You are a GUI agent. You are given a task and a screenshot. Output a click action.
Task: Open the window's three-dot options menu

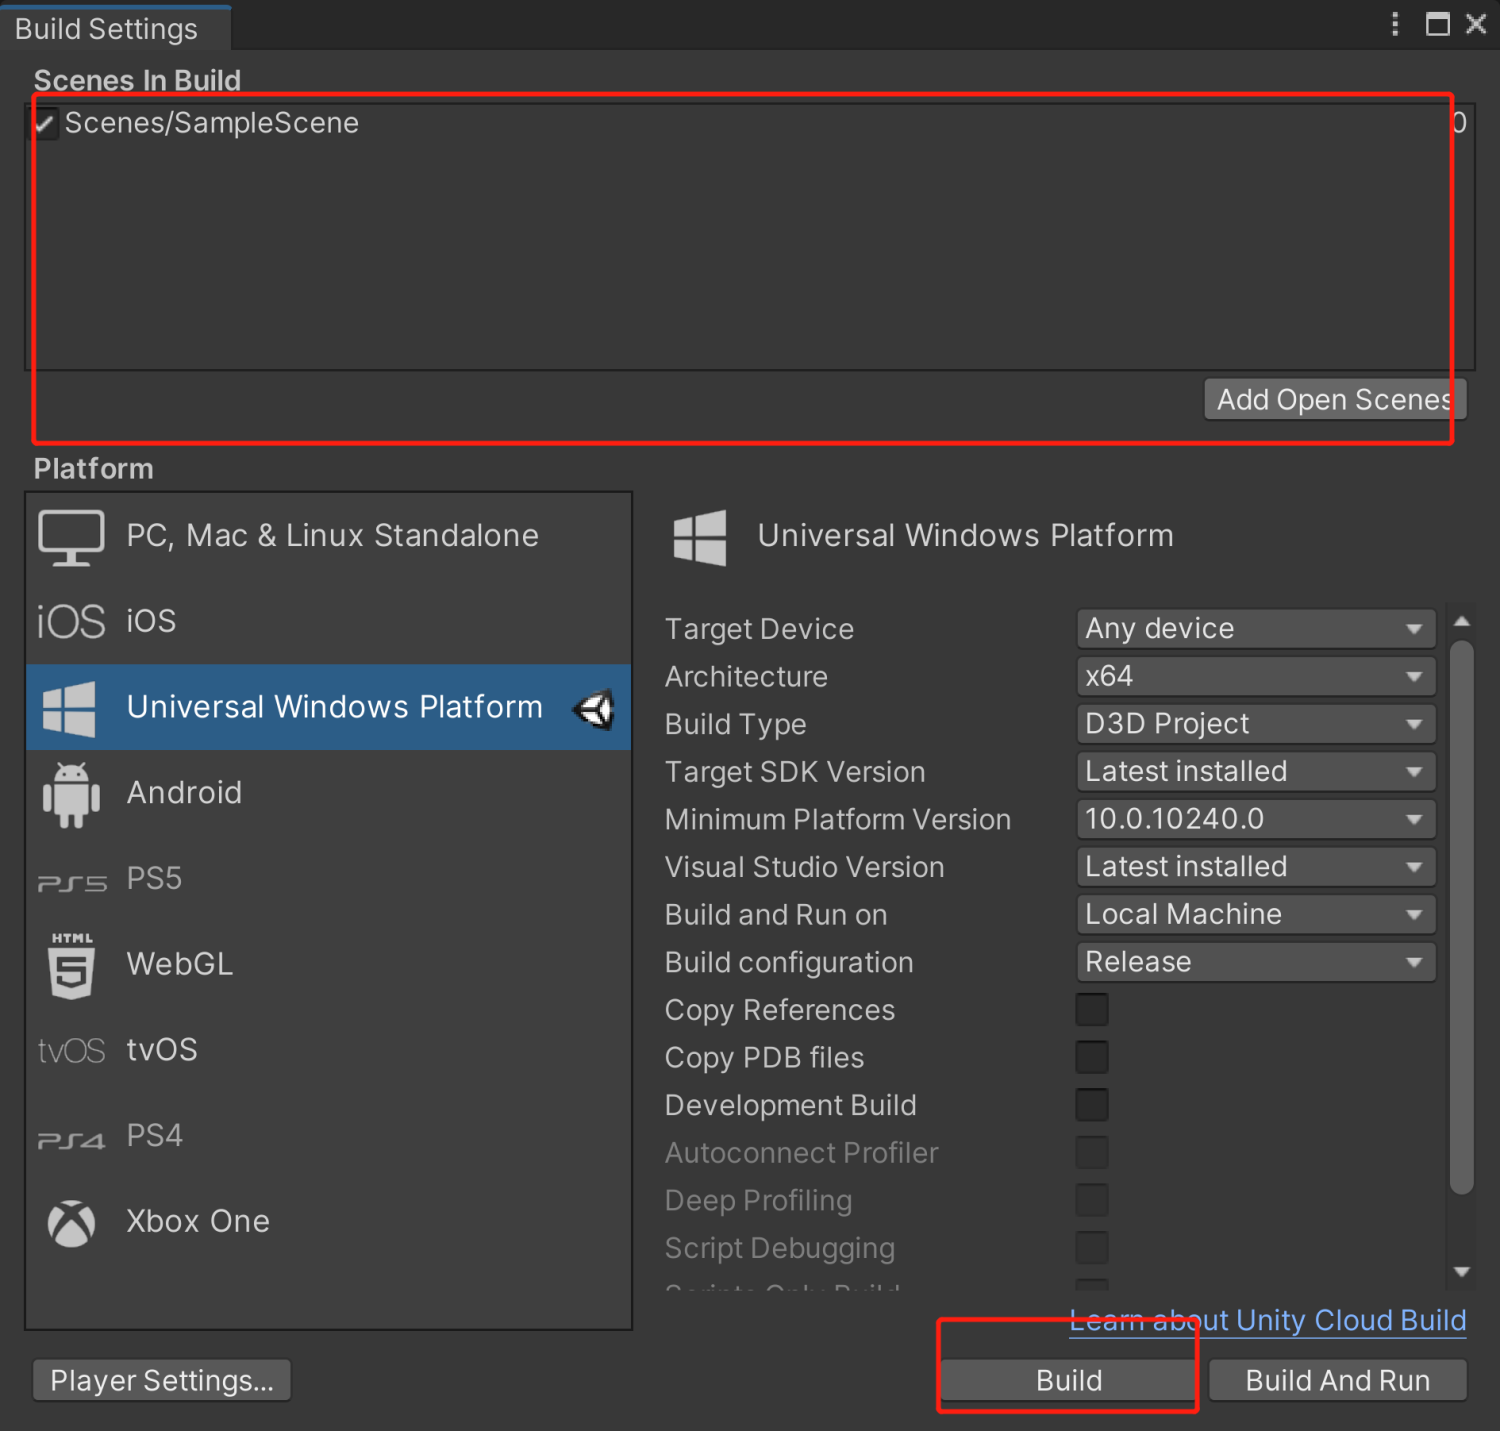tap(1395, 24)
